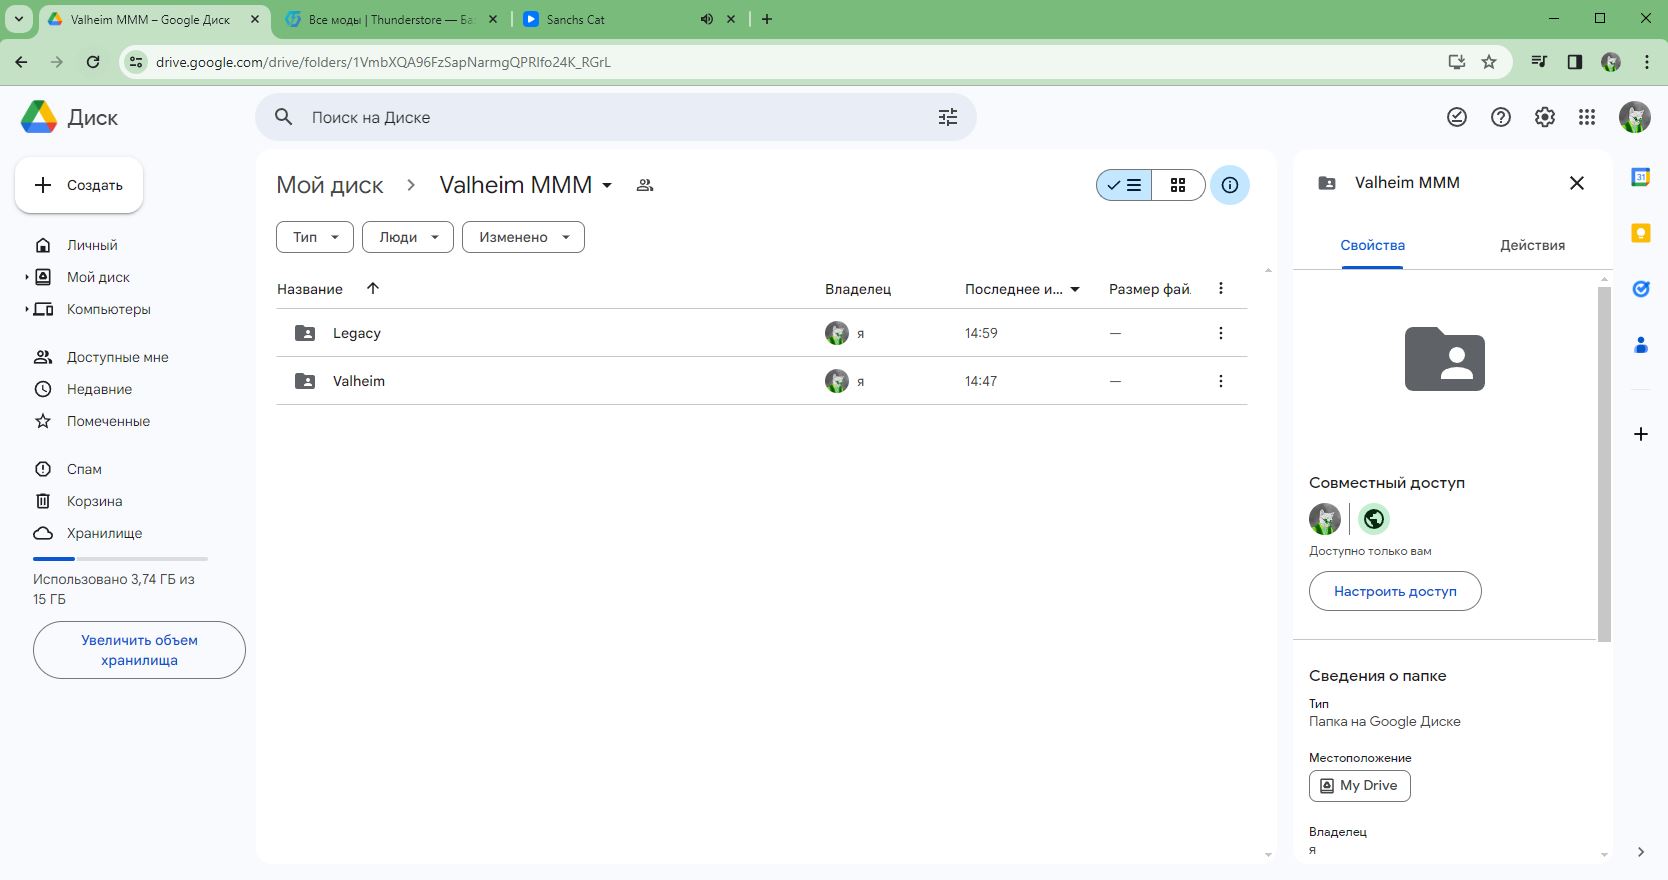
Task: Open a new browser tab
Action: click(767, 19)
